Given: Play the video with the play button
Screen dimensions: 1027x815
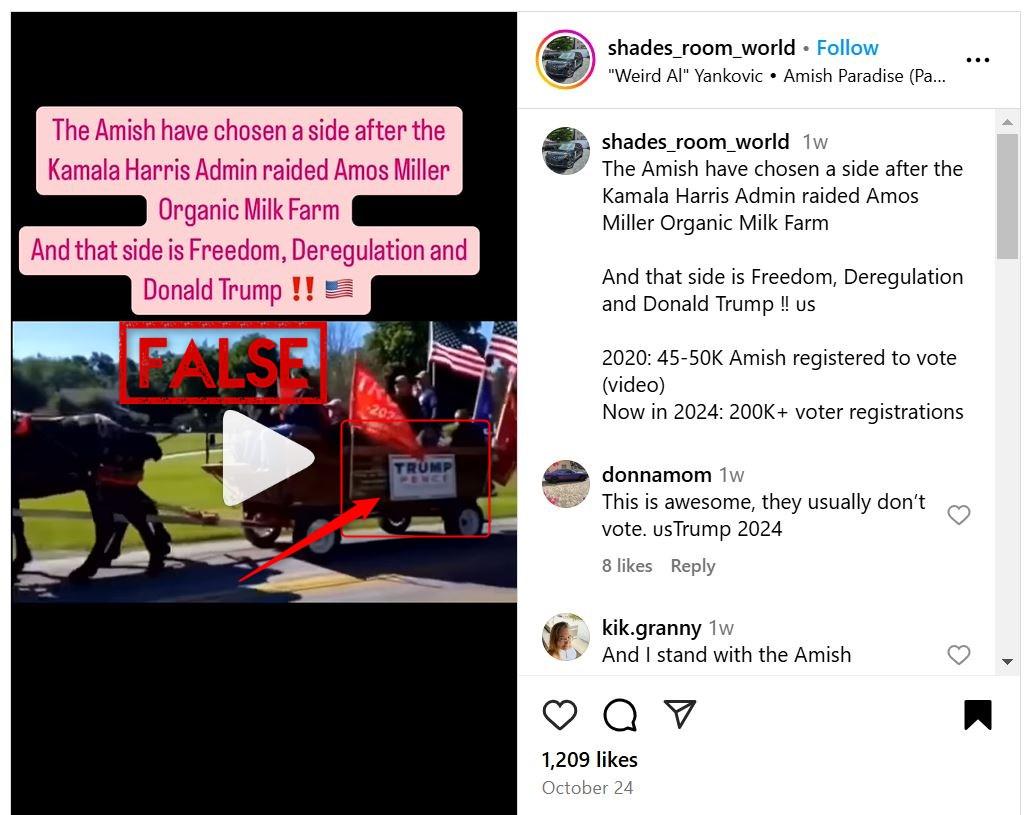Looking at the screenshot, I should (x=267, y=457).
